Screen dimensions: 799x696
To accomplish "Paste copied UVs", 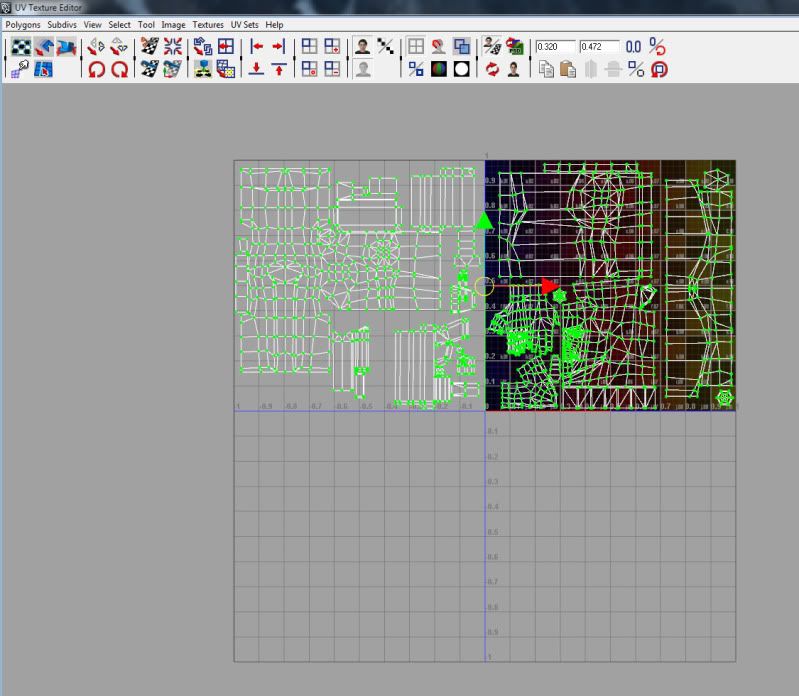I will point(568,69).
